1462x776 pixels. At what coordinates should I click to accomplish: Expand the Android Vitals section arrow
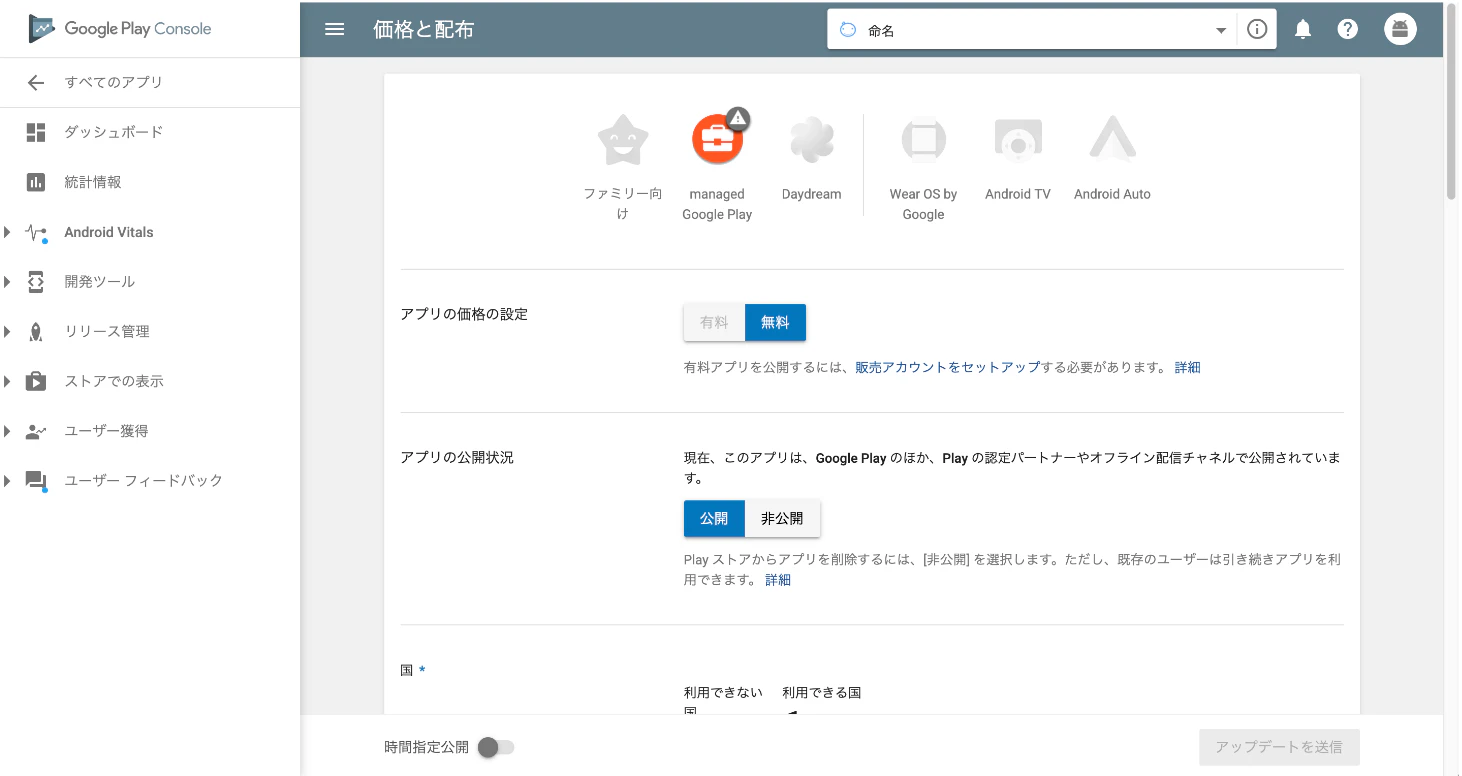(7, 232)
